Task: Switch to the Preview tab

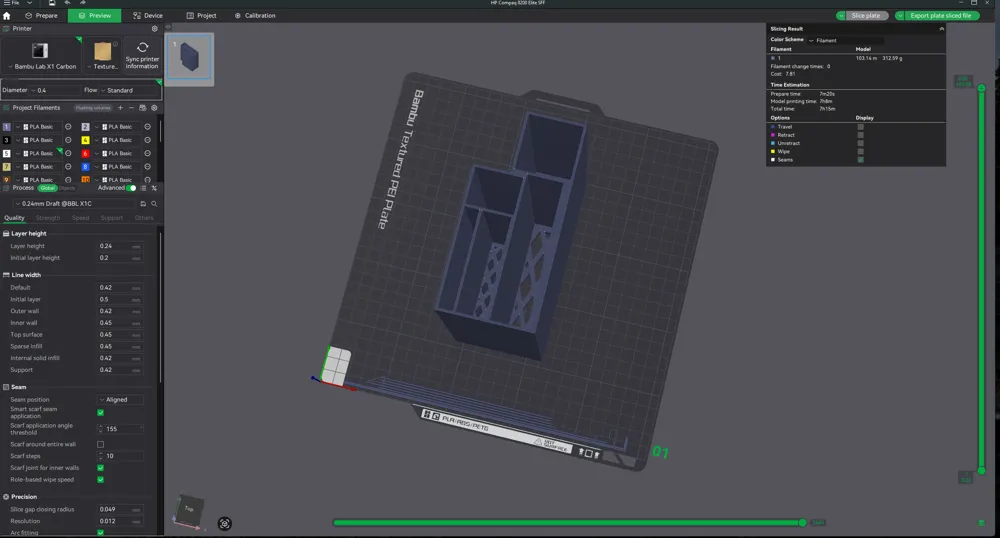Action: pyautogui.click(x=94, y=15)
